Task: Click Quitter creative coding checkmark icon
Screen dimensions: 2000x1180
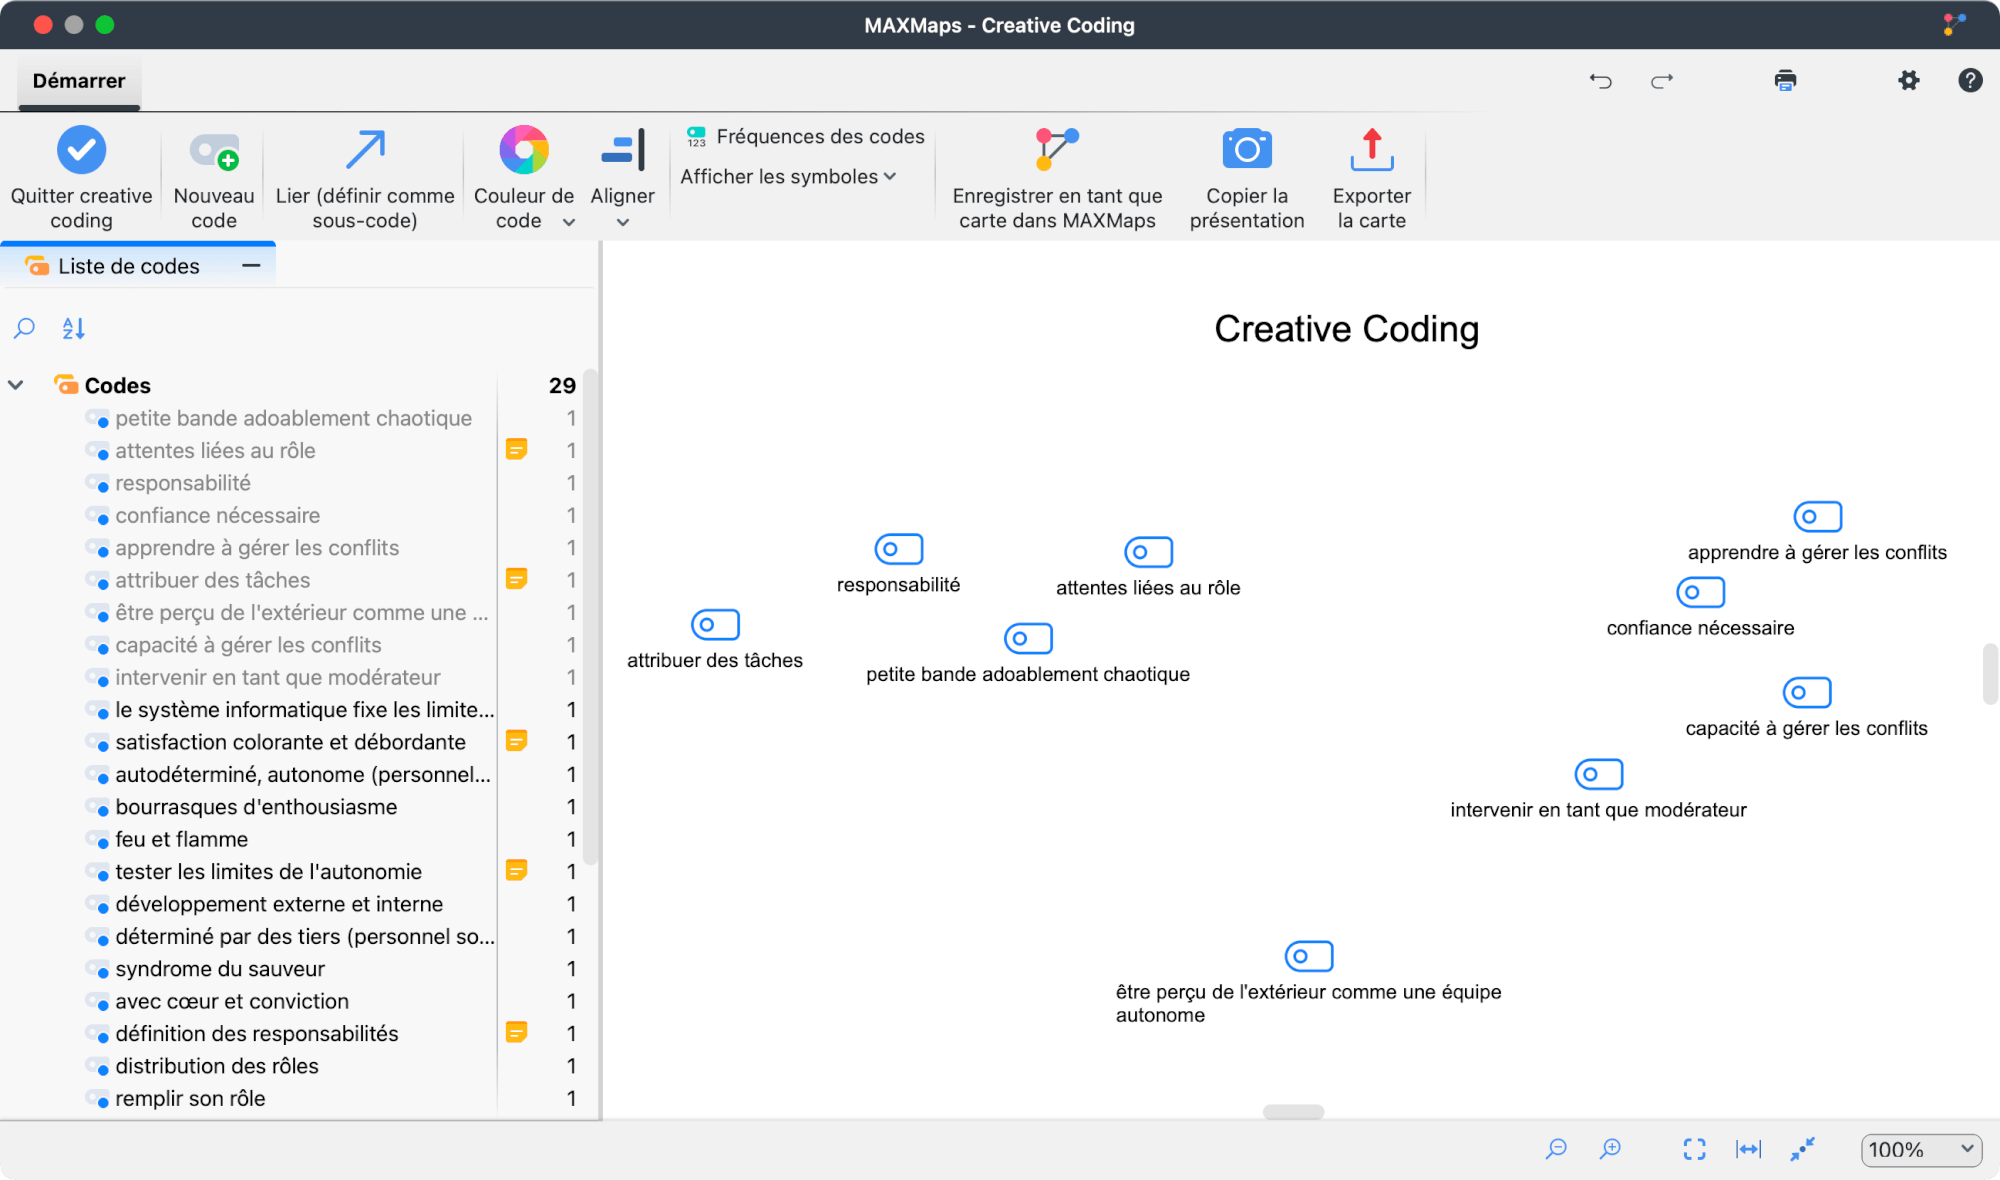Action: [81, 150]
